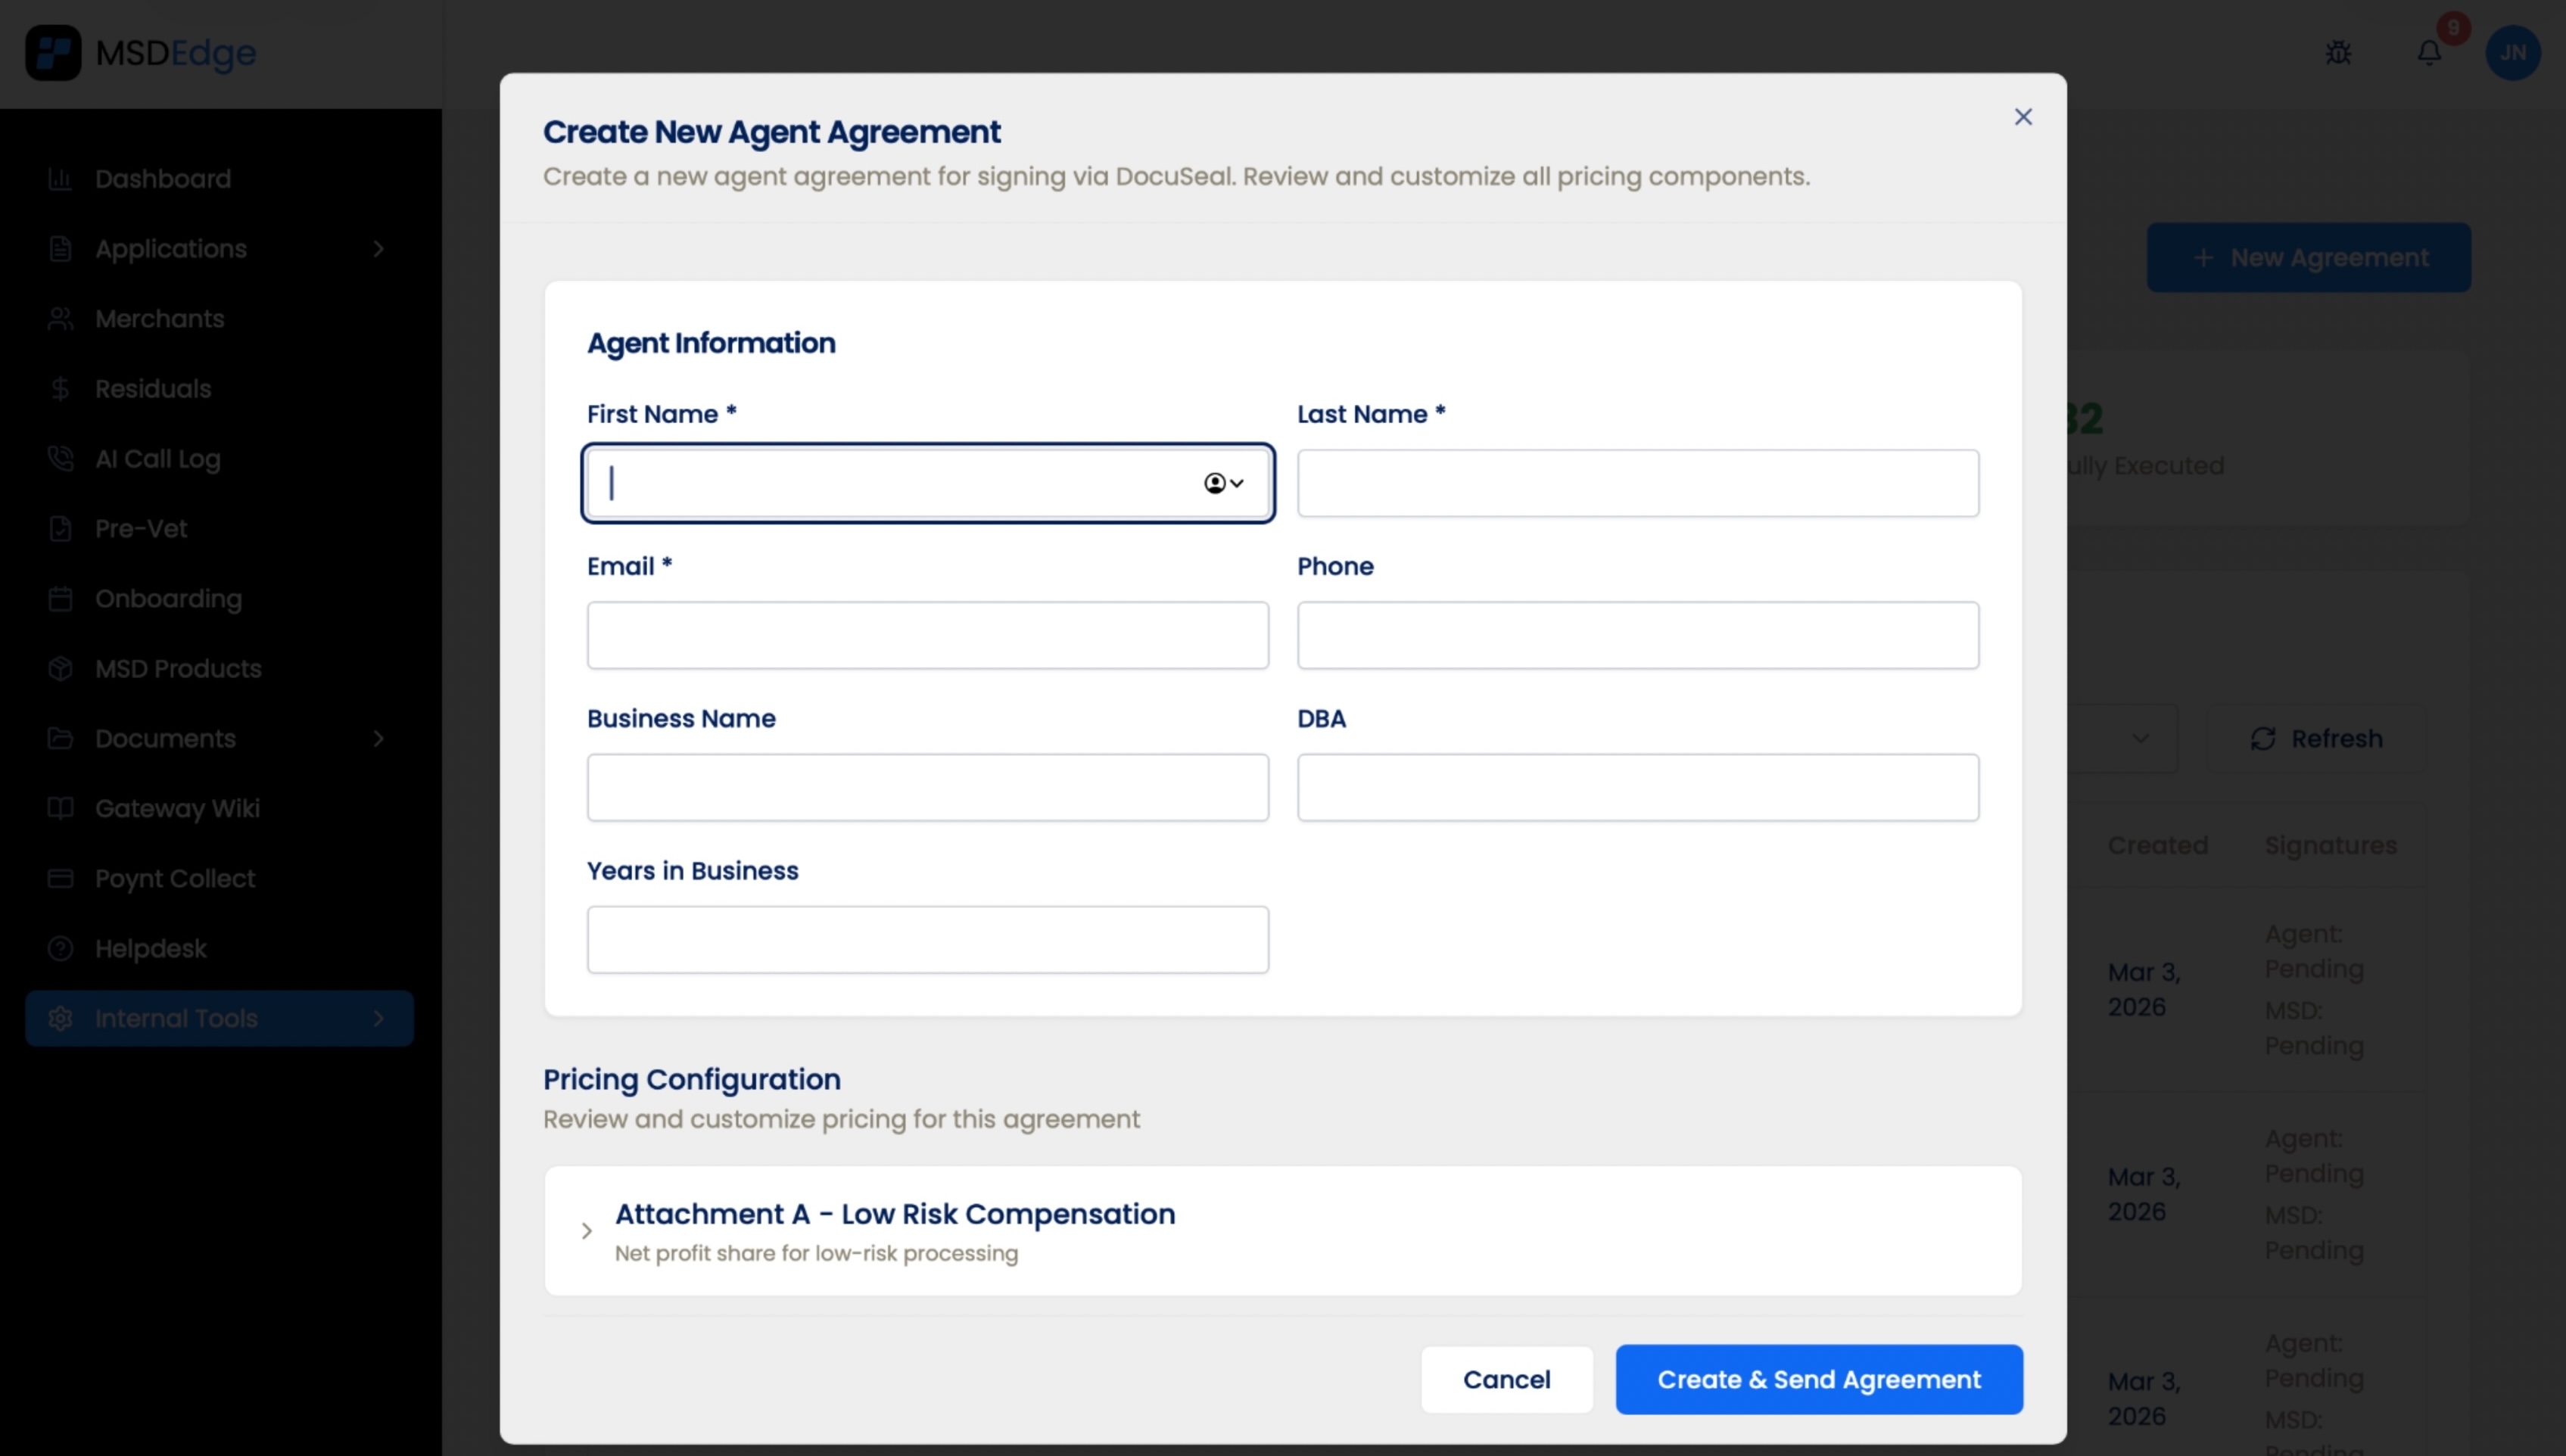Image resolution: width=2566 pixels, height=1456 pixels.
Task: Click the Poynt Collect card icon
Action: point(60,879)
